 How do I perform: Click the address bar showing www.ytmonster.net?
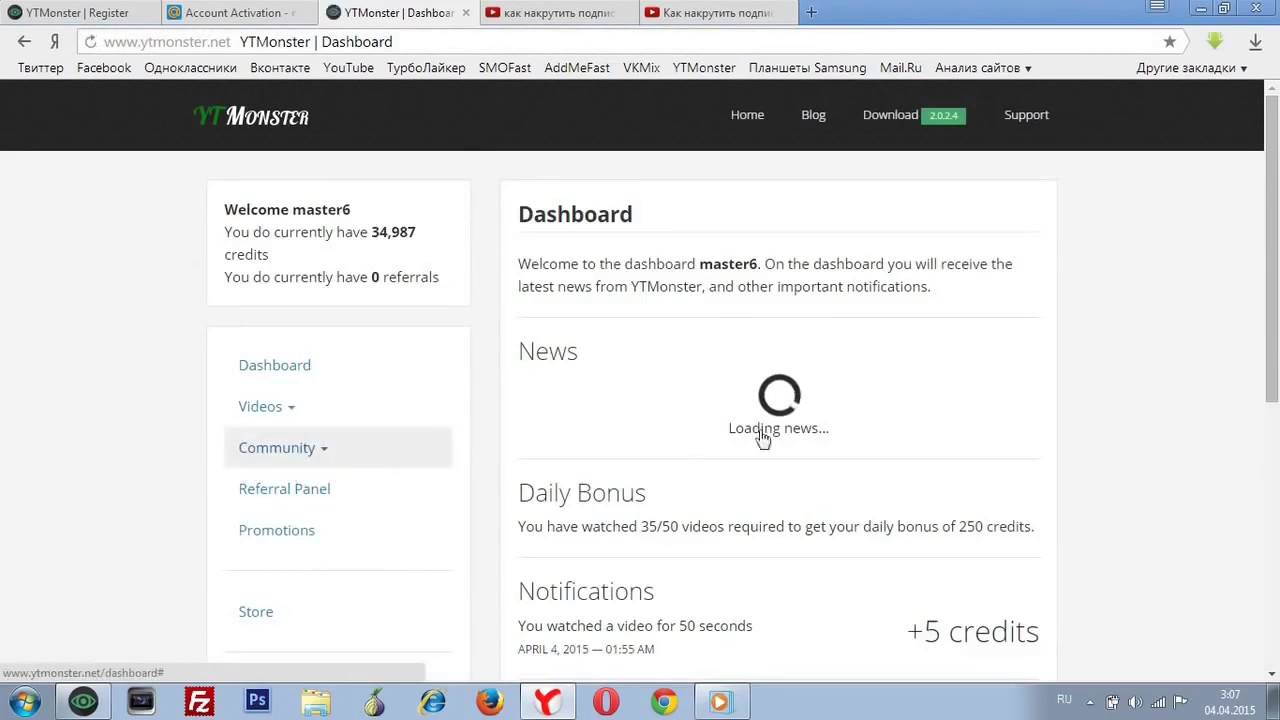click(630, 42)
